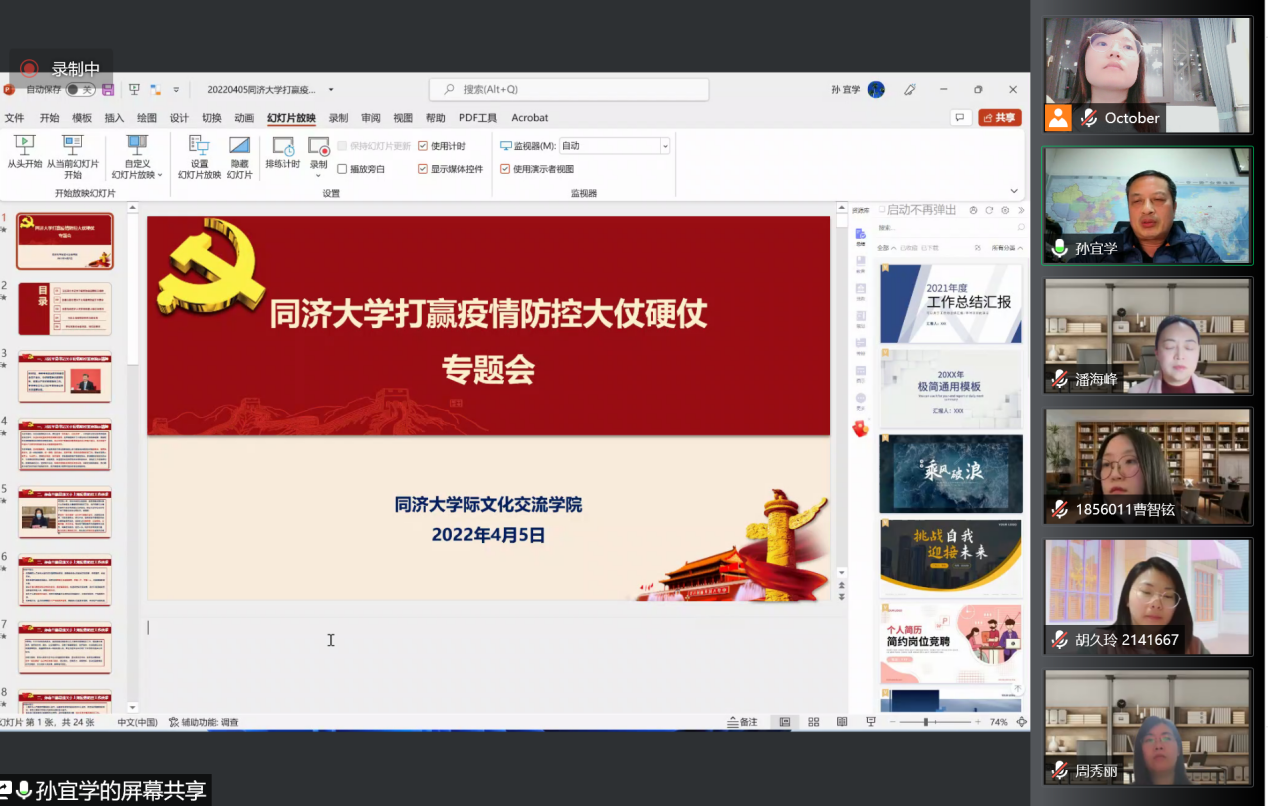
Task: Uncheck Use Timings (使用计时) checkbox
Action: click(x=423, y=146)
